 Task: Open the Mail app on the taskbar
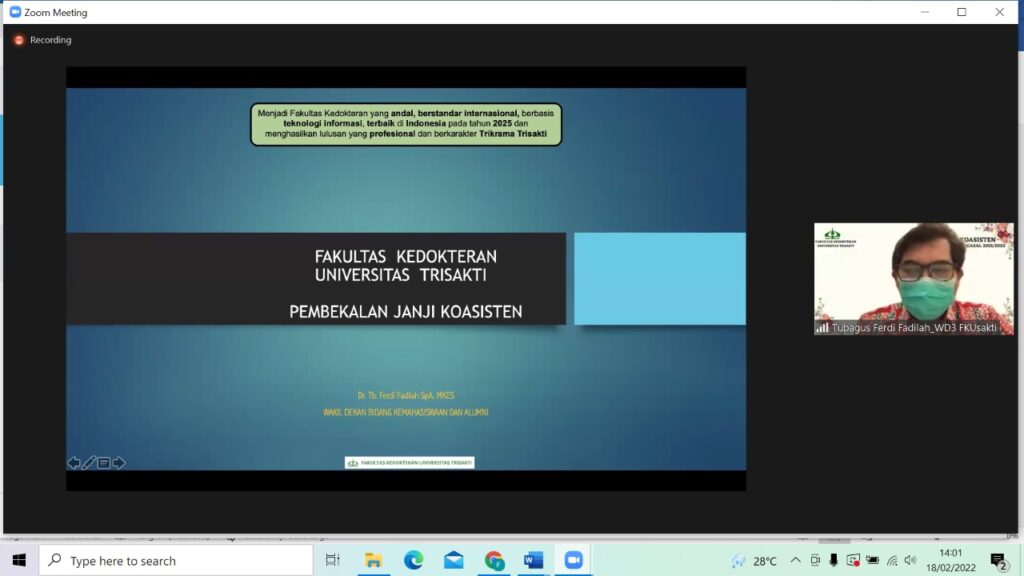454,560
